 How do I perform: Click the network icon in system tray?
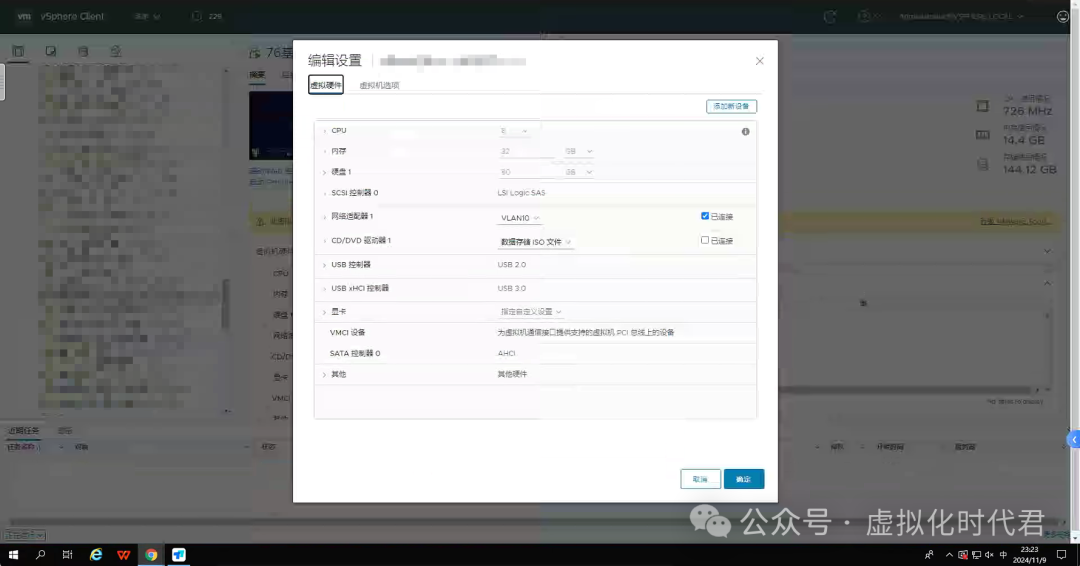(976, 554)
